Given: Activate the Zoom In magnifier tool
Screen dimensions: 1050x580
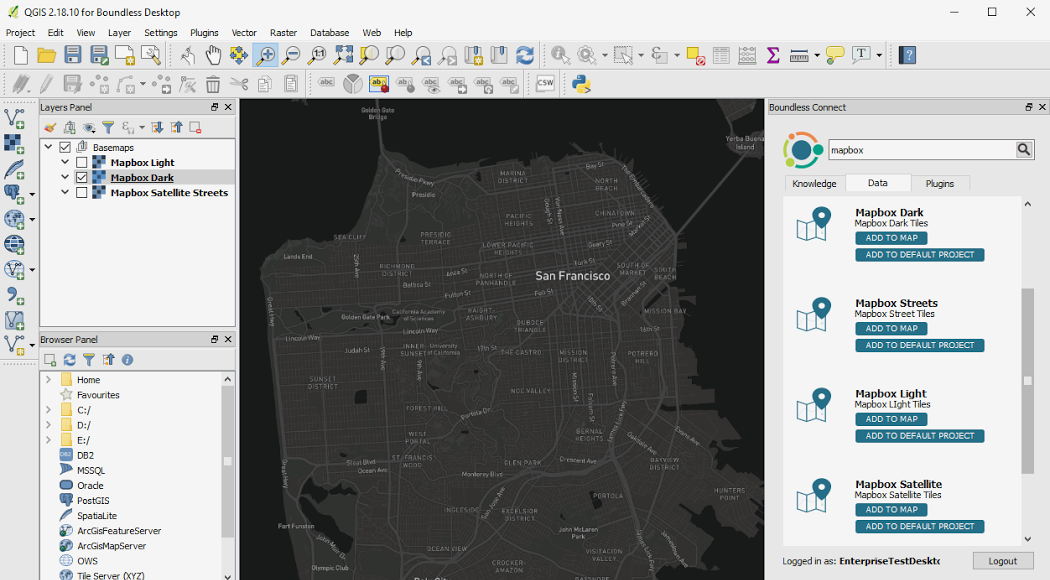Looking at the screenshot, I should pos(265,56).
